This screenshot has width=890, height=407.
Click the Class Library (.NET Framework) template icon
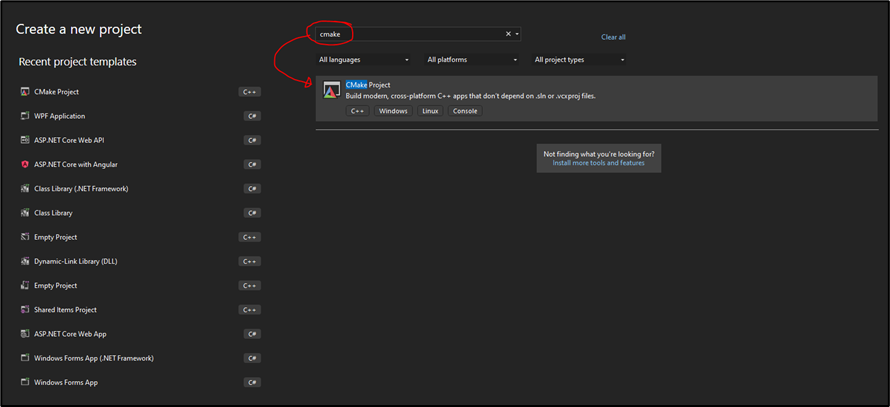(24, 188)
